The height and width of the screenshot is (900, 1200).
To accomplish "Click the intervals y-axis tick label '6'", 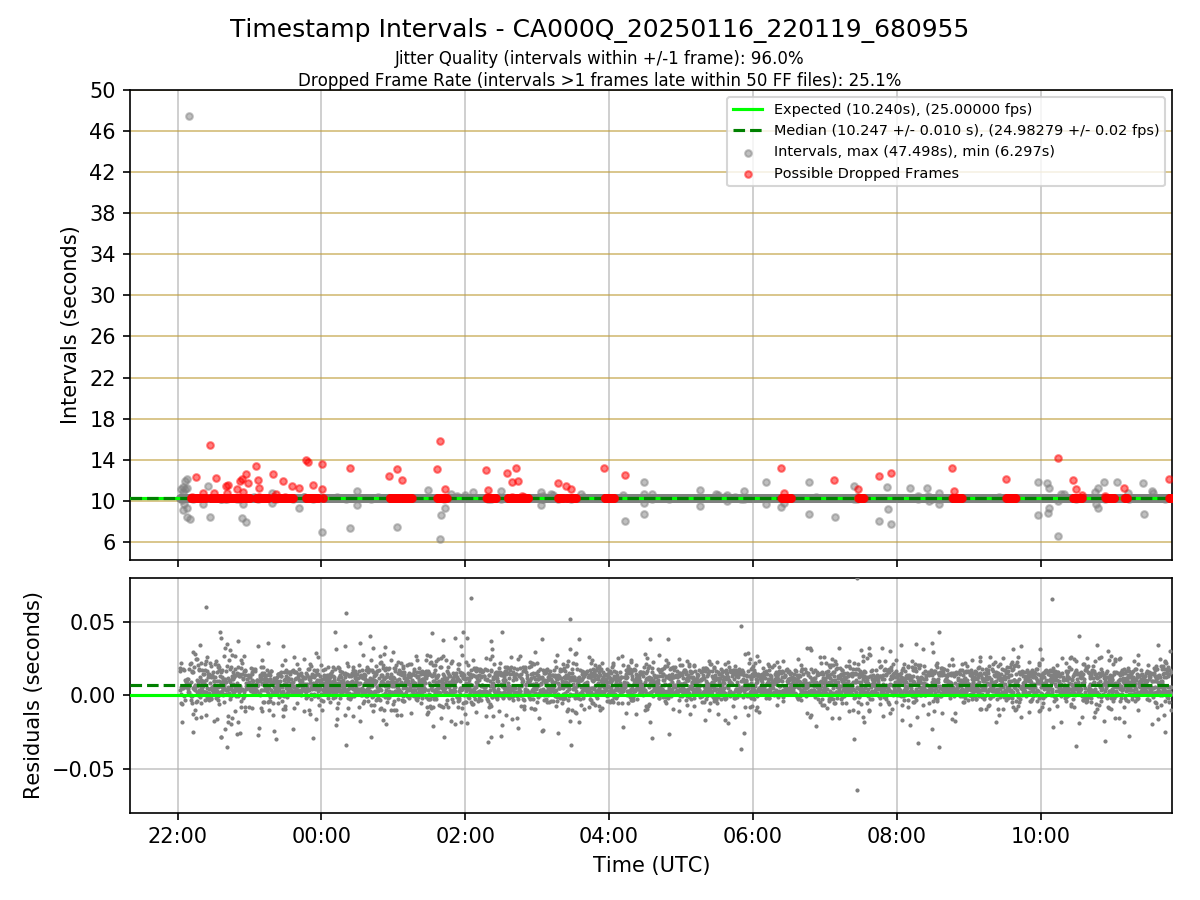I will click(x=110, y=542).
